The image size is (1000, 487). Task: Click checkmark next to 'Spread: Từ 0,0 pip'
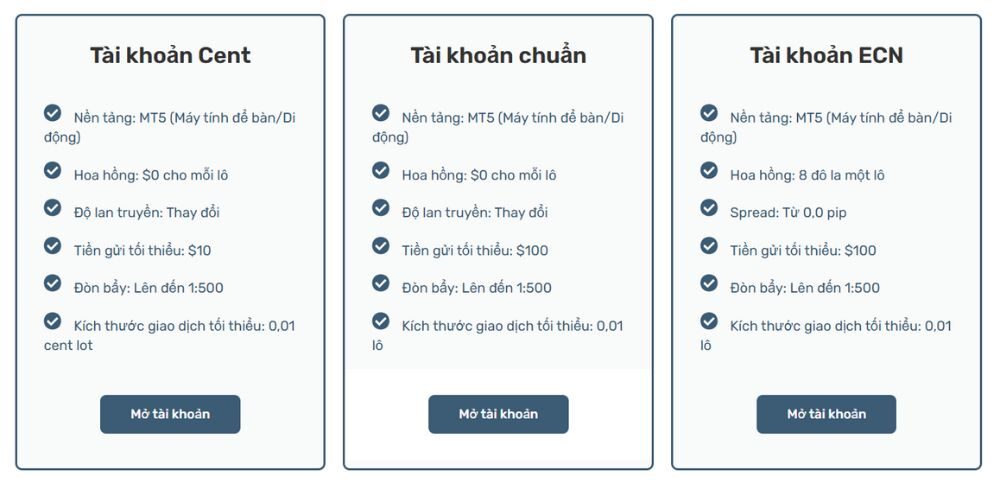[x=709, y=208]
